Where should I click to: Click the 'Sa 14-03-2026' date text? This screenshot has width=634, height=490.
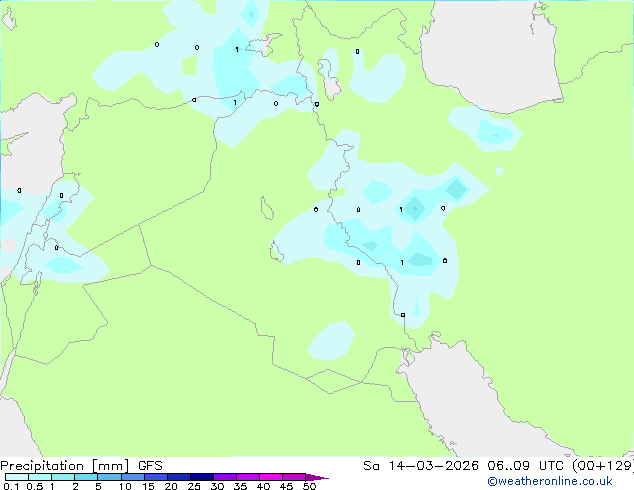(x=421, y=466)
